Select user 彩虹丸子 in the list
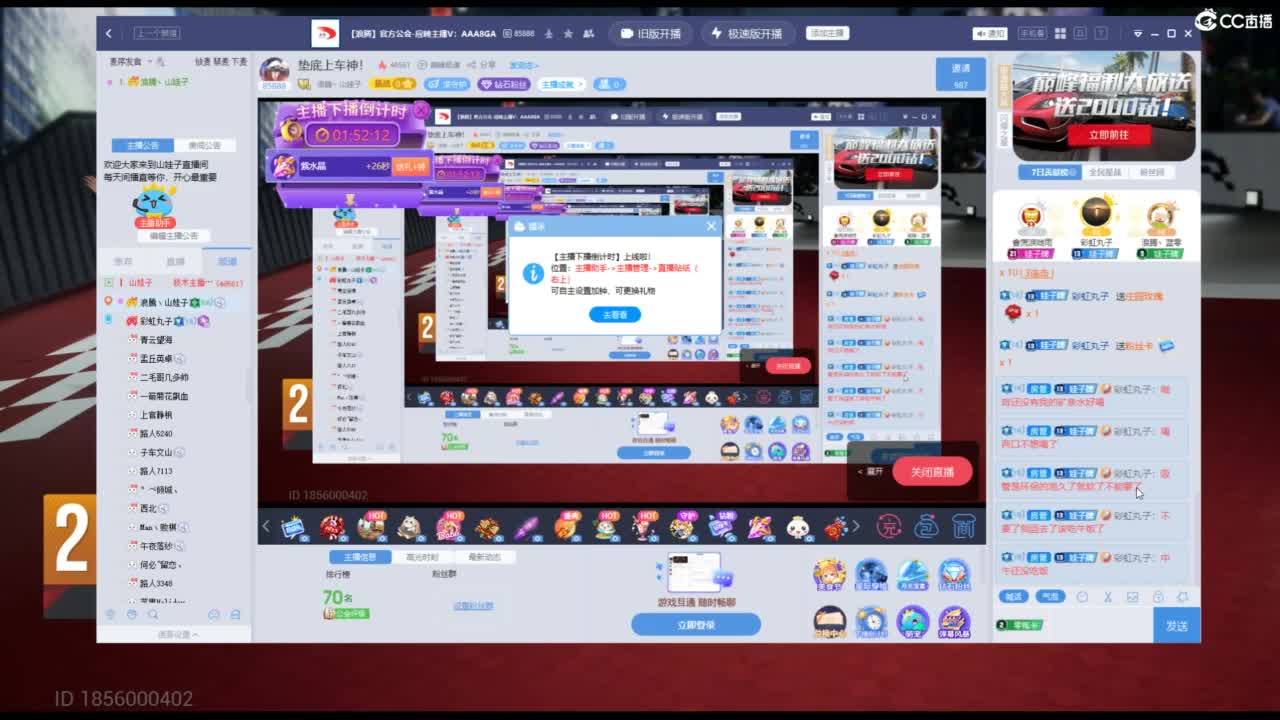 pyautogui.click(x=156, y=321)
